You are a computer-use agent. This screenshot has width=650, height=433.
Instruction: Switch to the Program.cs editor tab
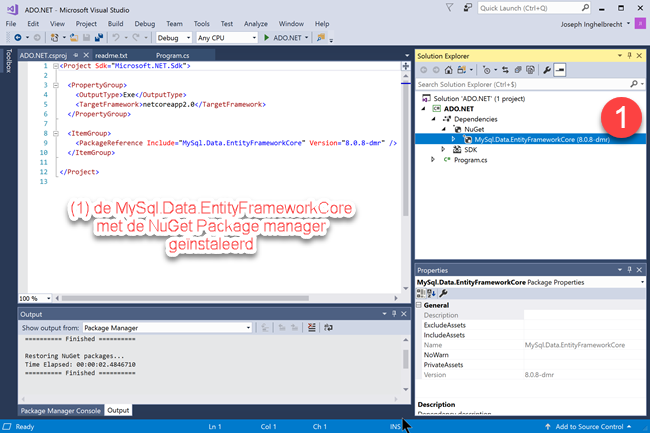coord(172,55)
